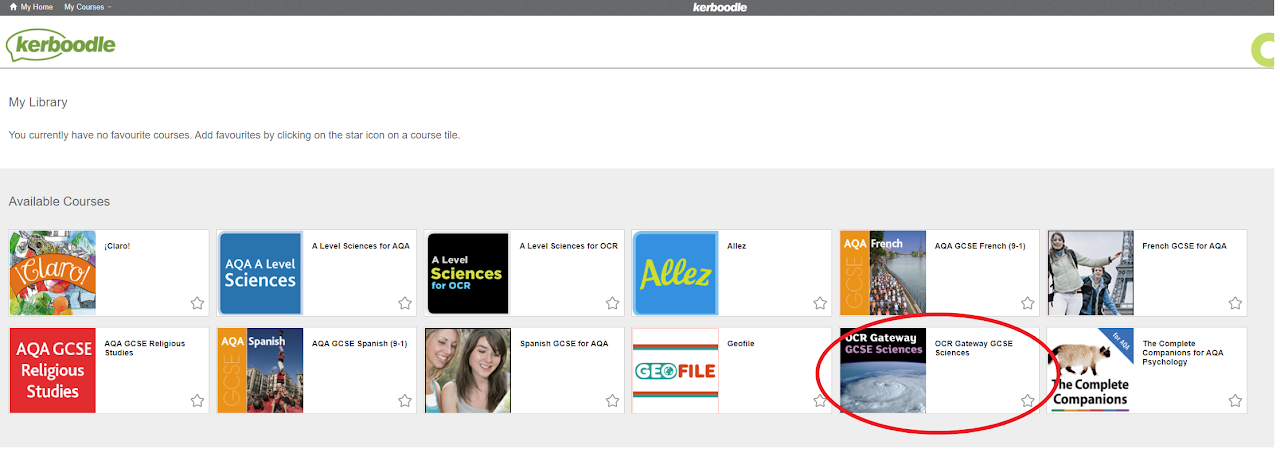Open the ¡Claro! course thumbnail

pyautogui.click(x=53, y=273)
